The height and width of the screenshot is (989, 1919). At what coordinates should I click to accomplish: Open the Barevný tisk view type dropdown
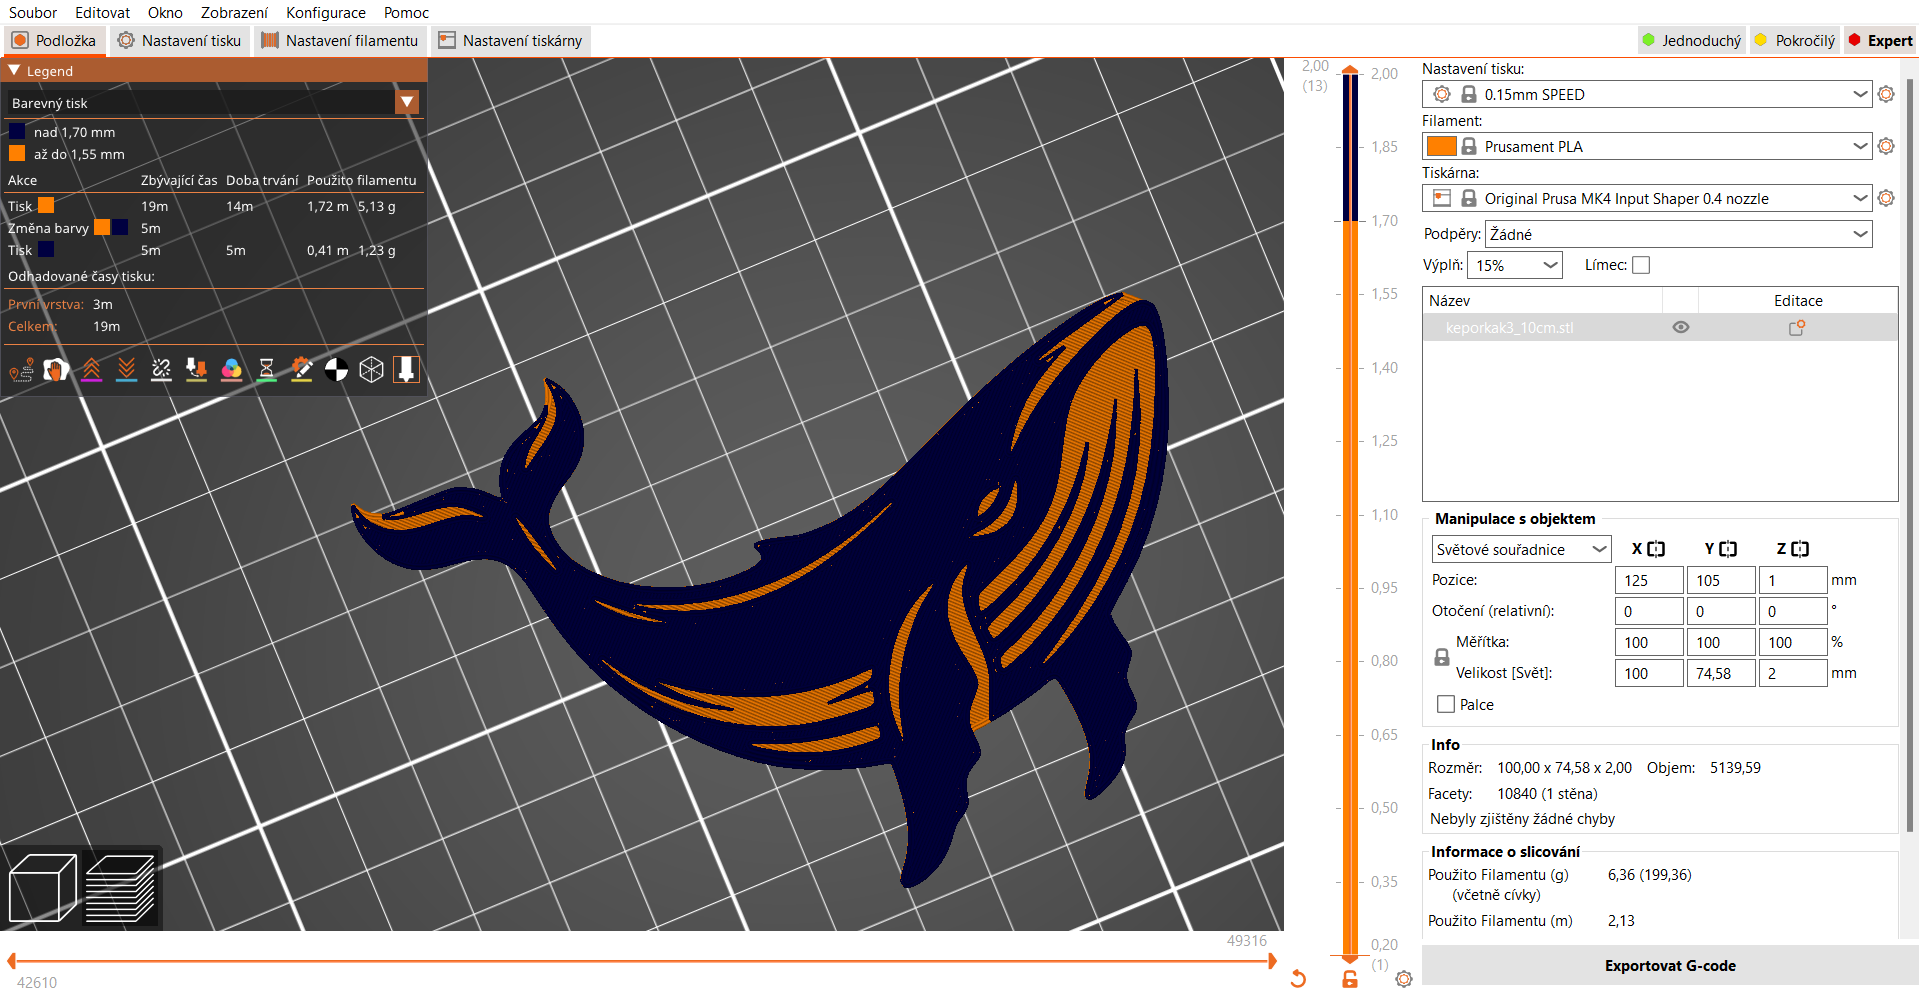pos(407,102)
